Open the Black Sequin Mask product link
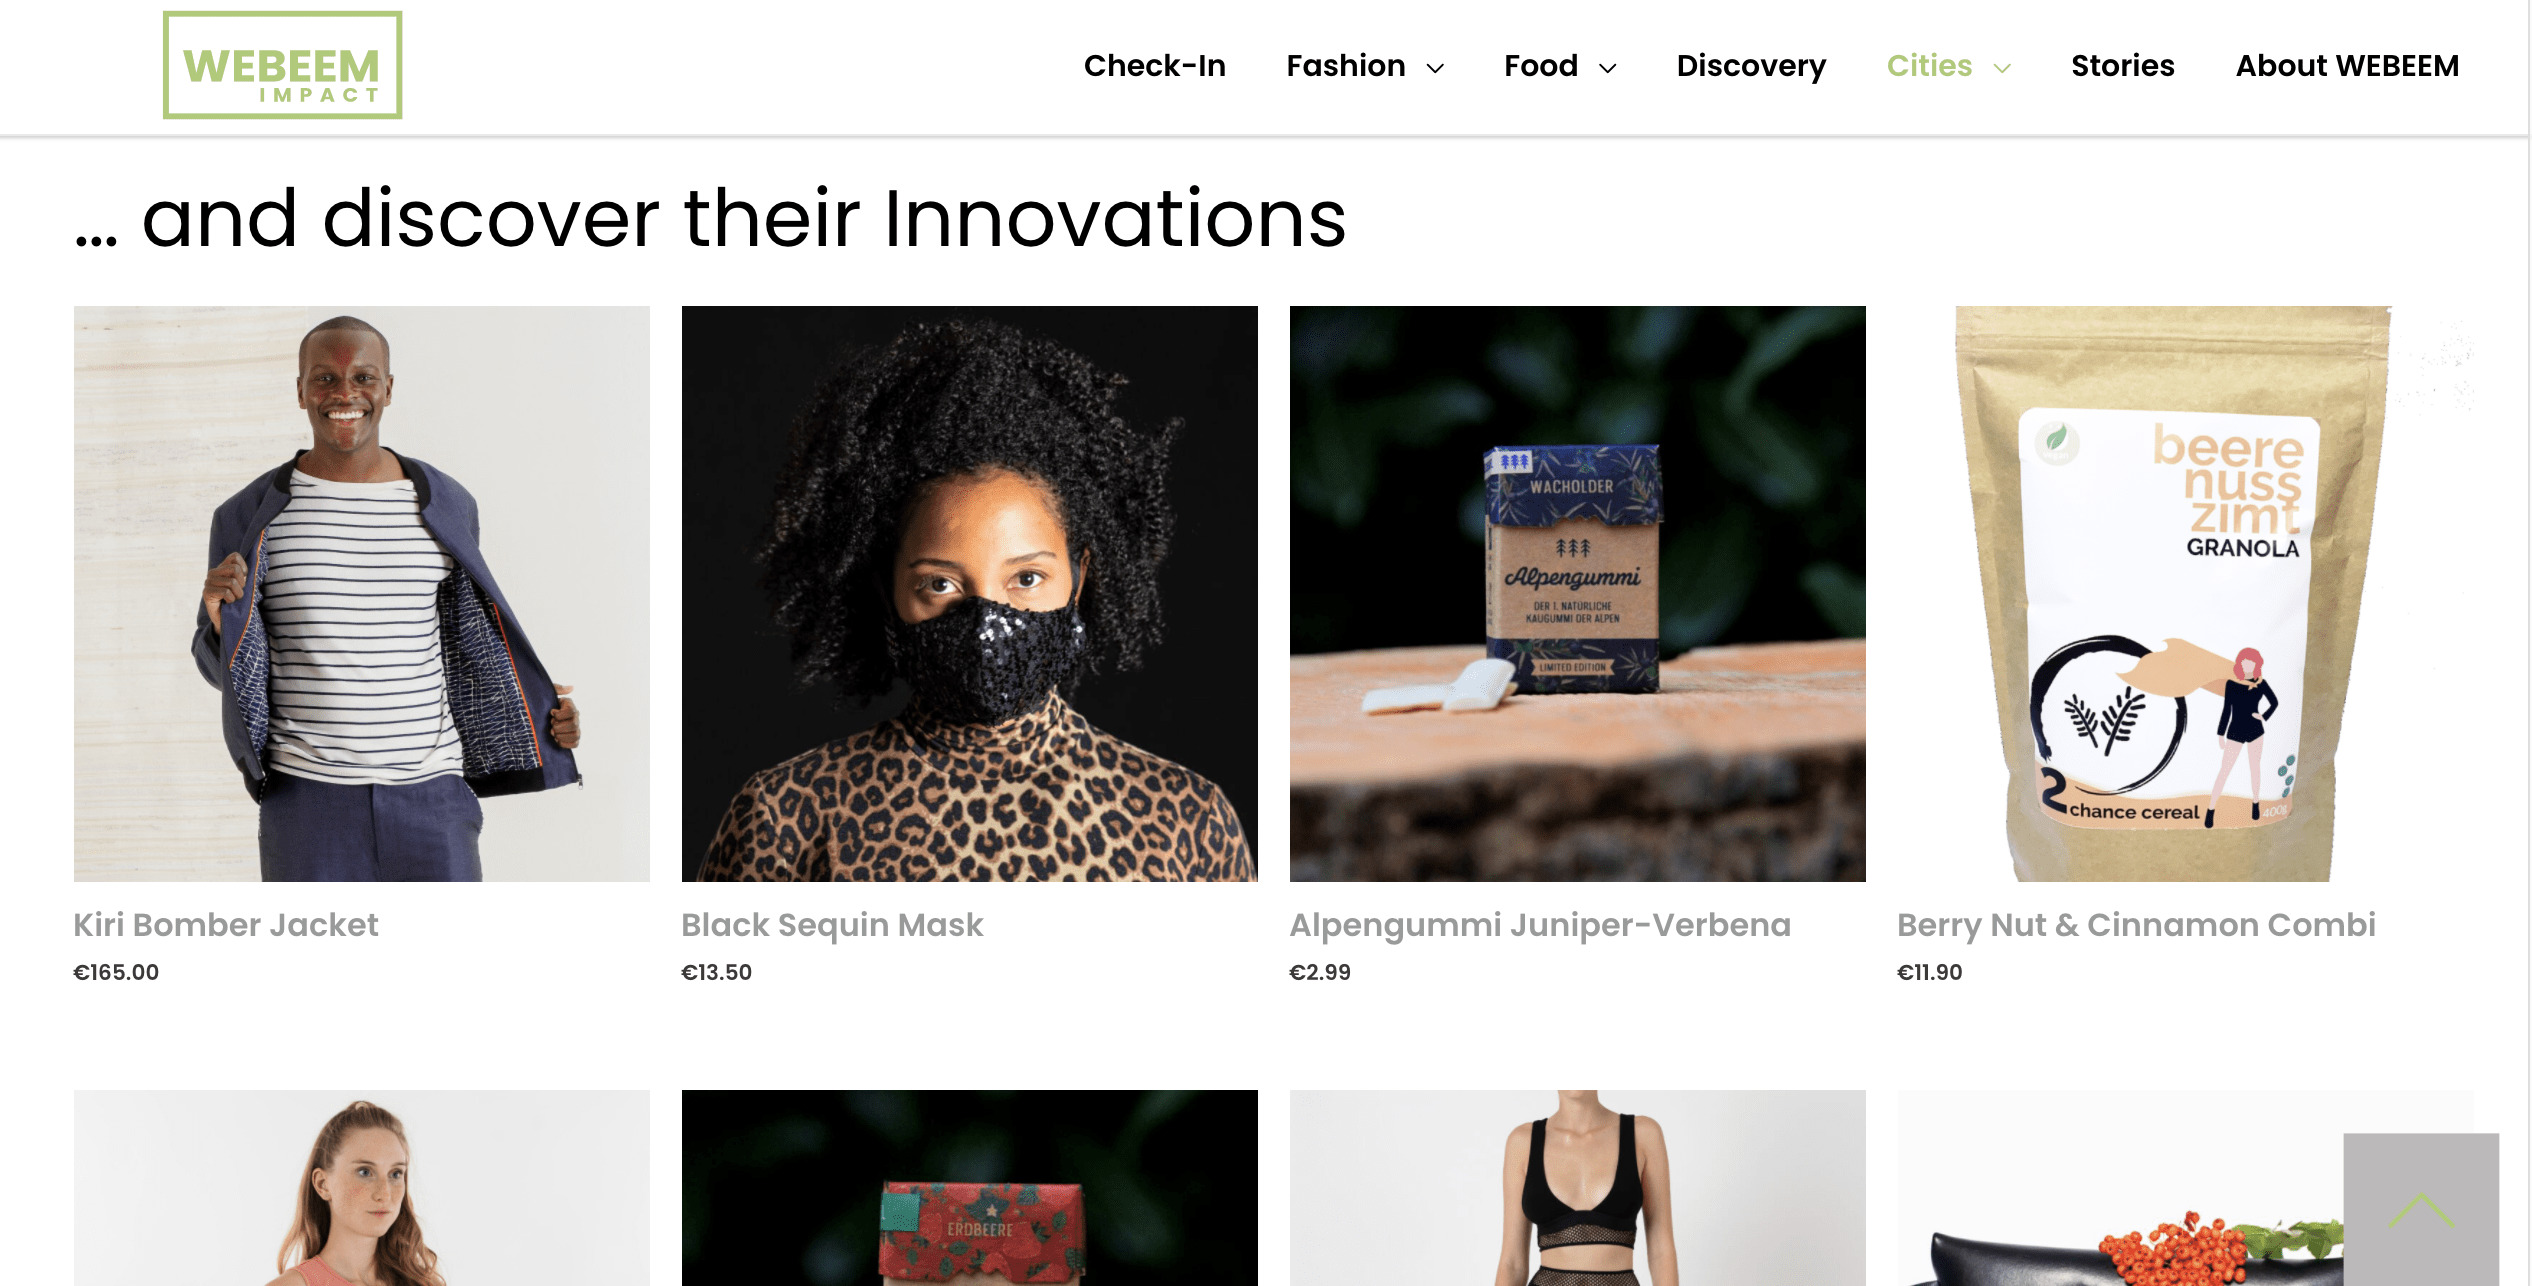 click(832, 925)
